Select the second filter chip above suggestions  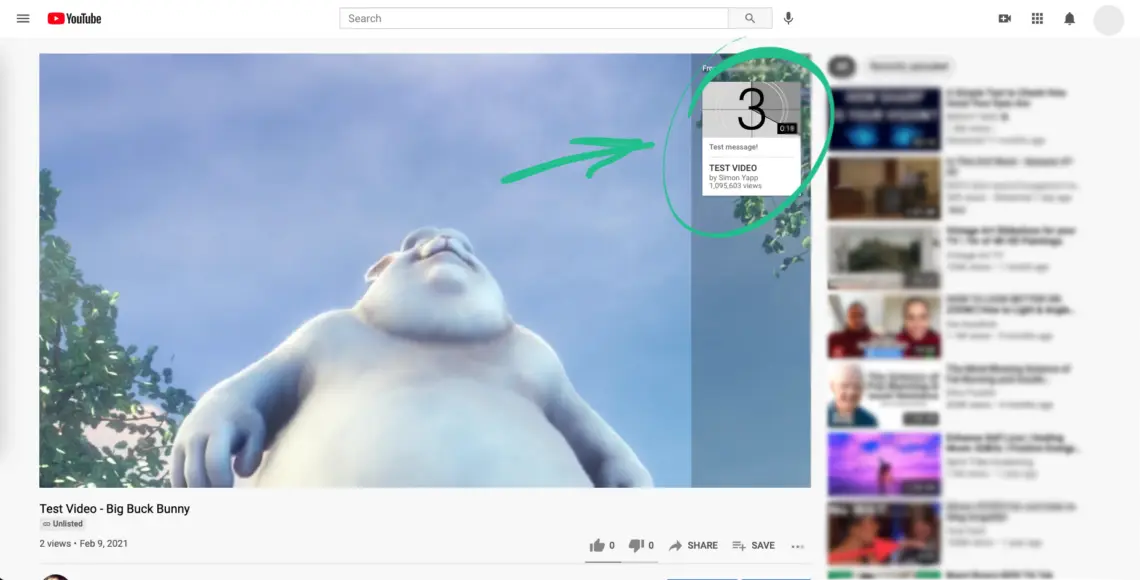tap(908, 66)
